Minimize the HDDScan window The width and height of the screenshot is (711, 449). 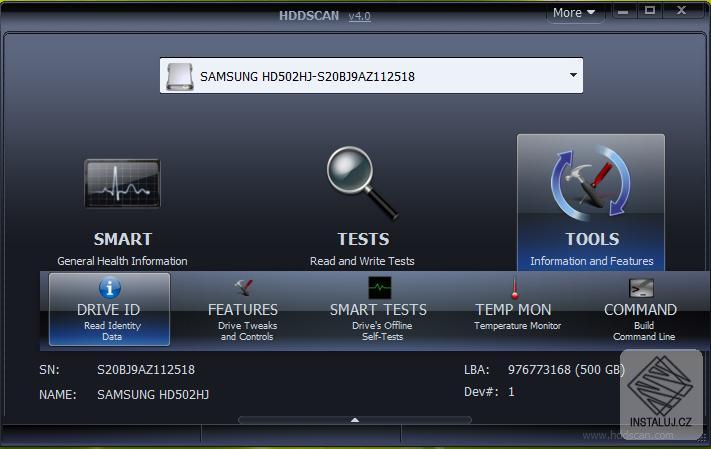[x=623, y=11]
